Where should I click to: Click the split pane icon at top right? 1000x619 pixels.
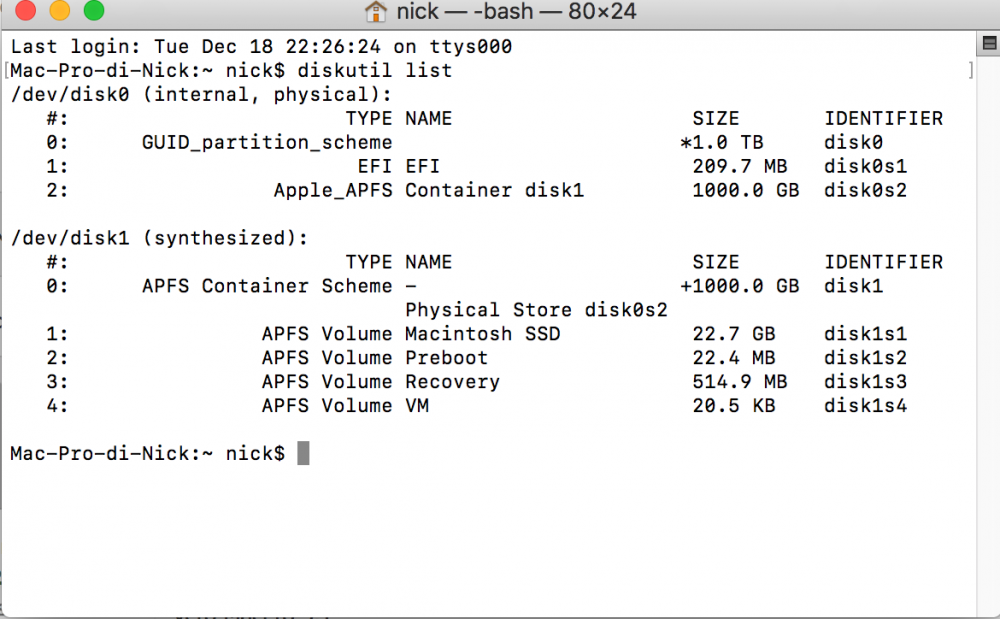(989, 43)
